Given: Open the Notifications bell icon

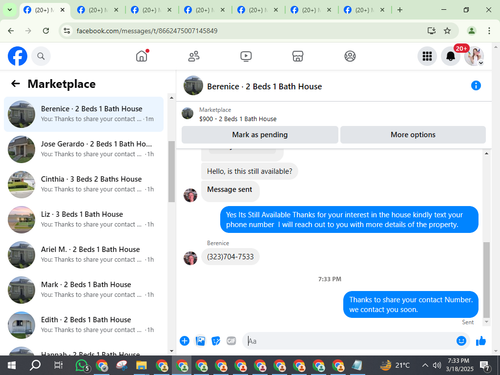Looking at the screenshot, I should coord(450,56).
